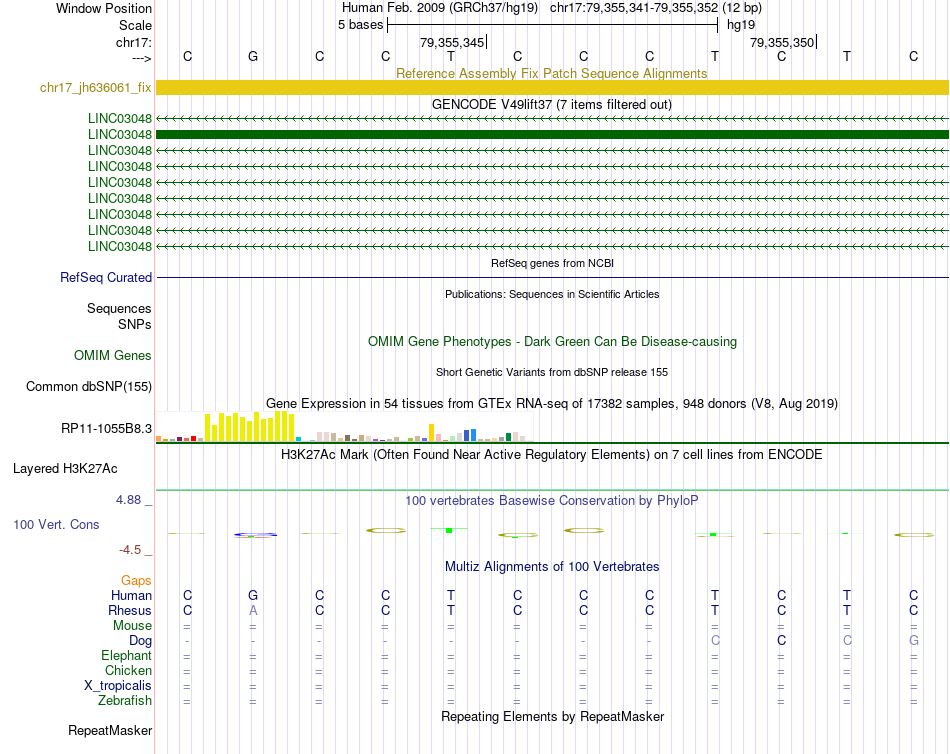
Task: Click the GTEx tissue expression bar chart
Action: tap(344, 427)
